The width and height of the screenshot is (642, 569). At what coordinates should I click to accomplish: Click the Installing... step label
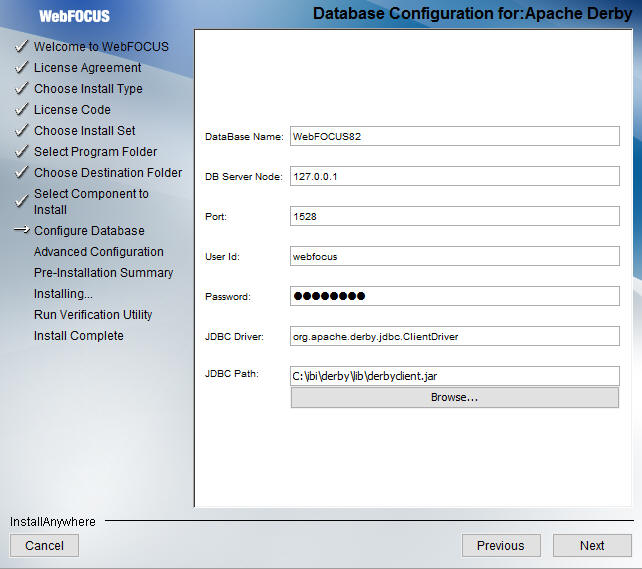[x=63, y=294]
